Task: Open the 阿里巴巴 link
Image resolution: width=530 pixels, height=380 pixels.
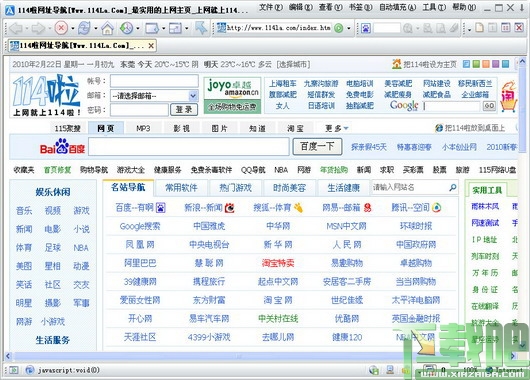Action: (x=140, y=263)
